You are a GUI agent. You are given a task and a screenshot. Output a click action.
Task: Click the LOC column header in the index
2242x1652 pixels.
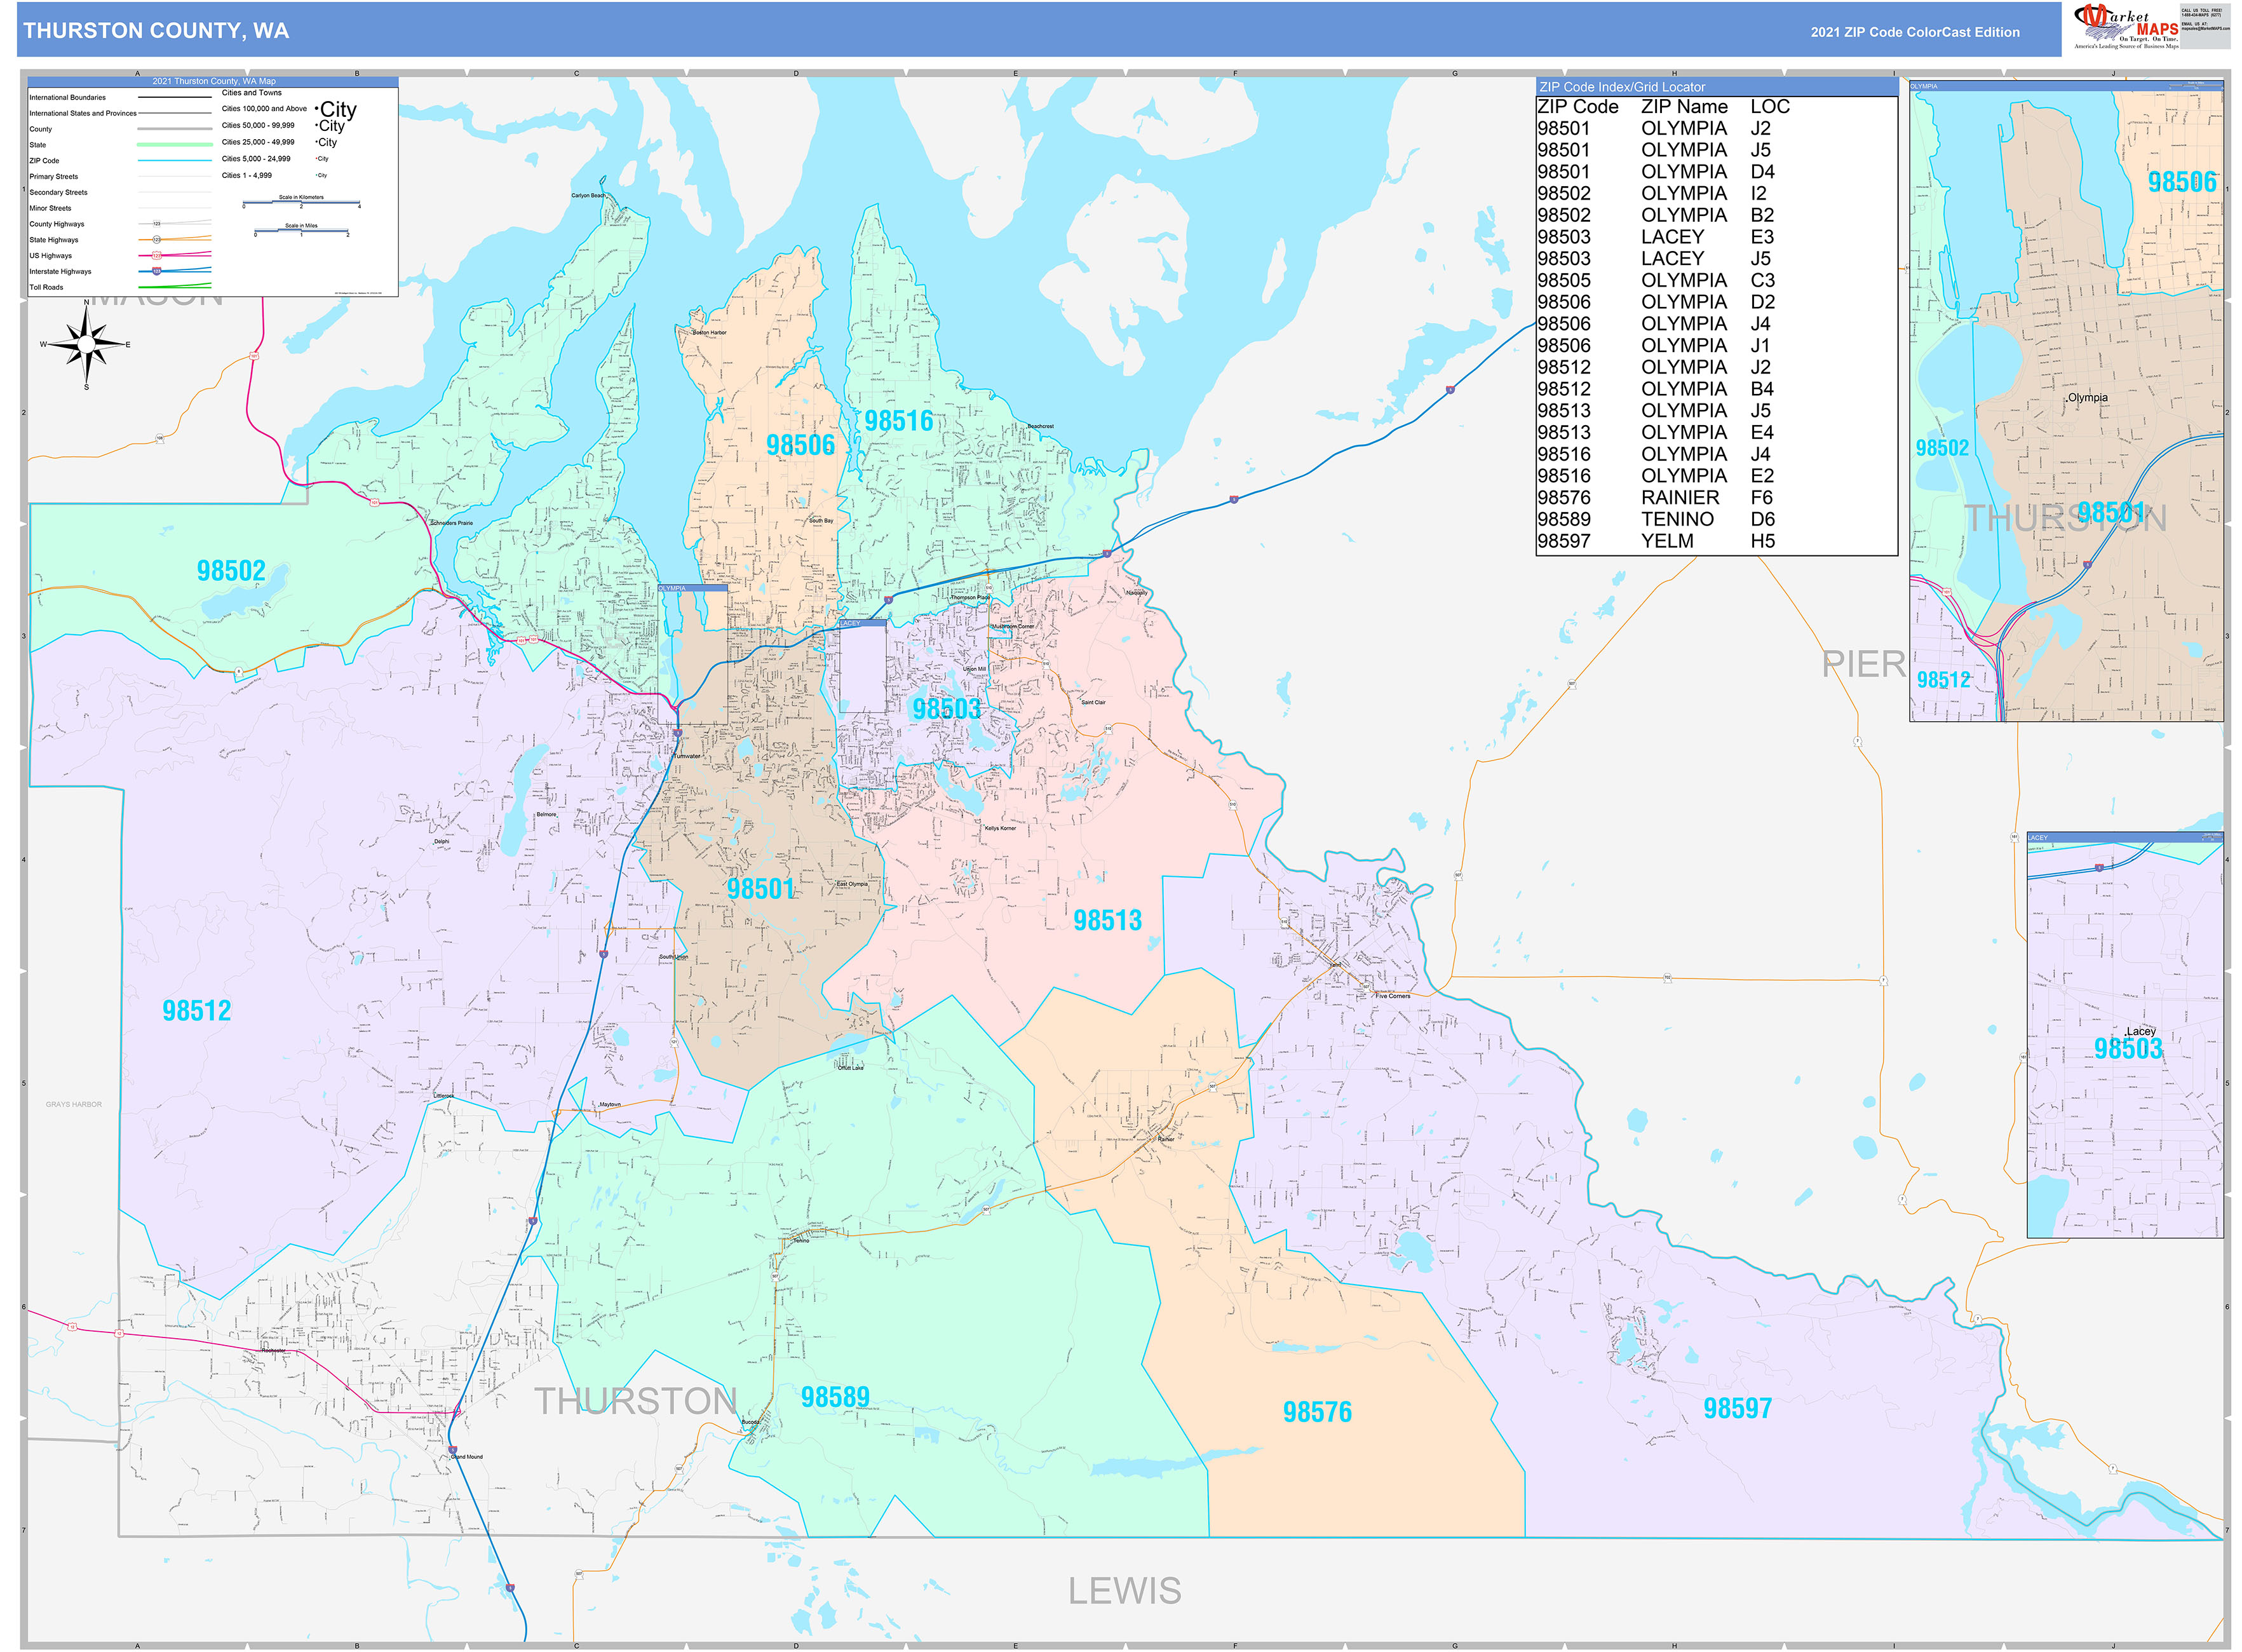1769,107
